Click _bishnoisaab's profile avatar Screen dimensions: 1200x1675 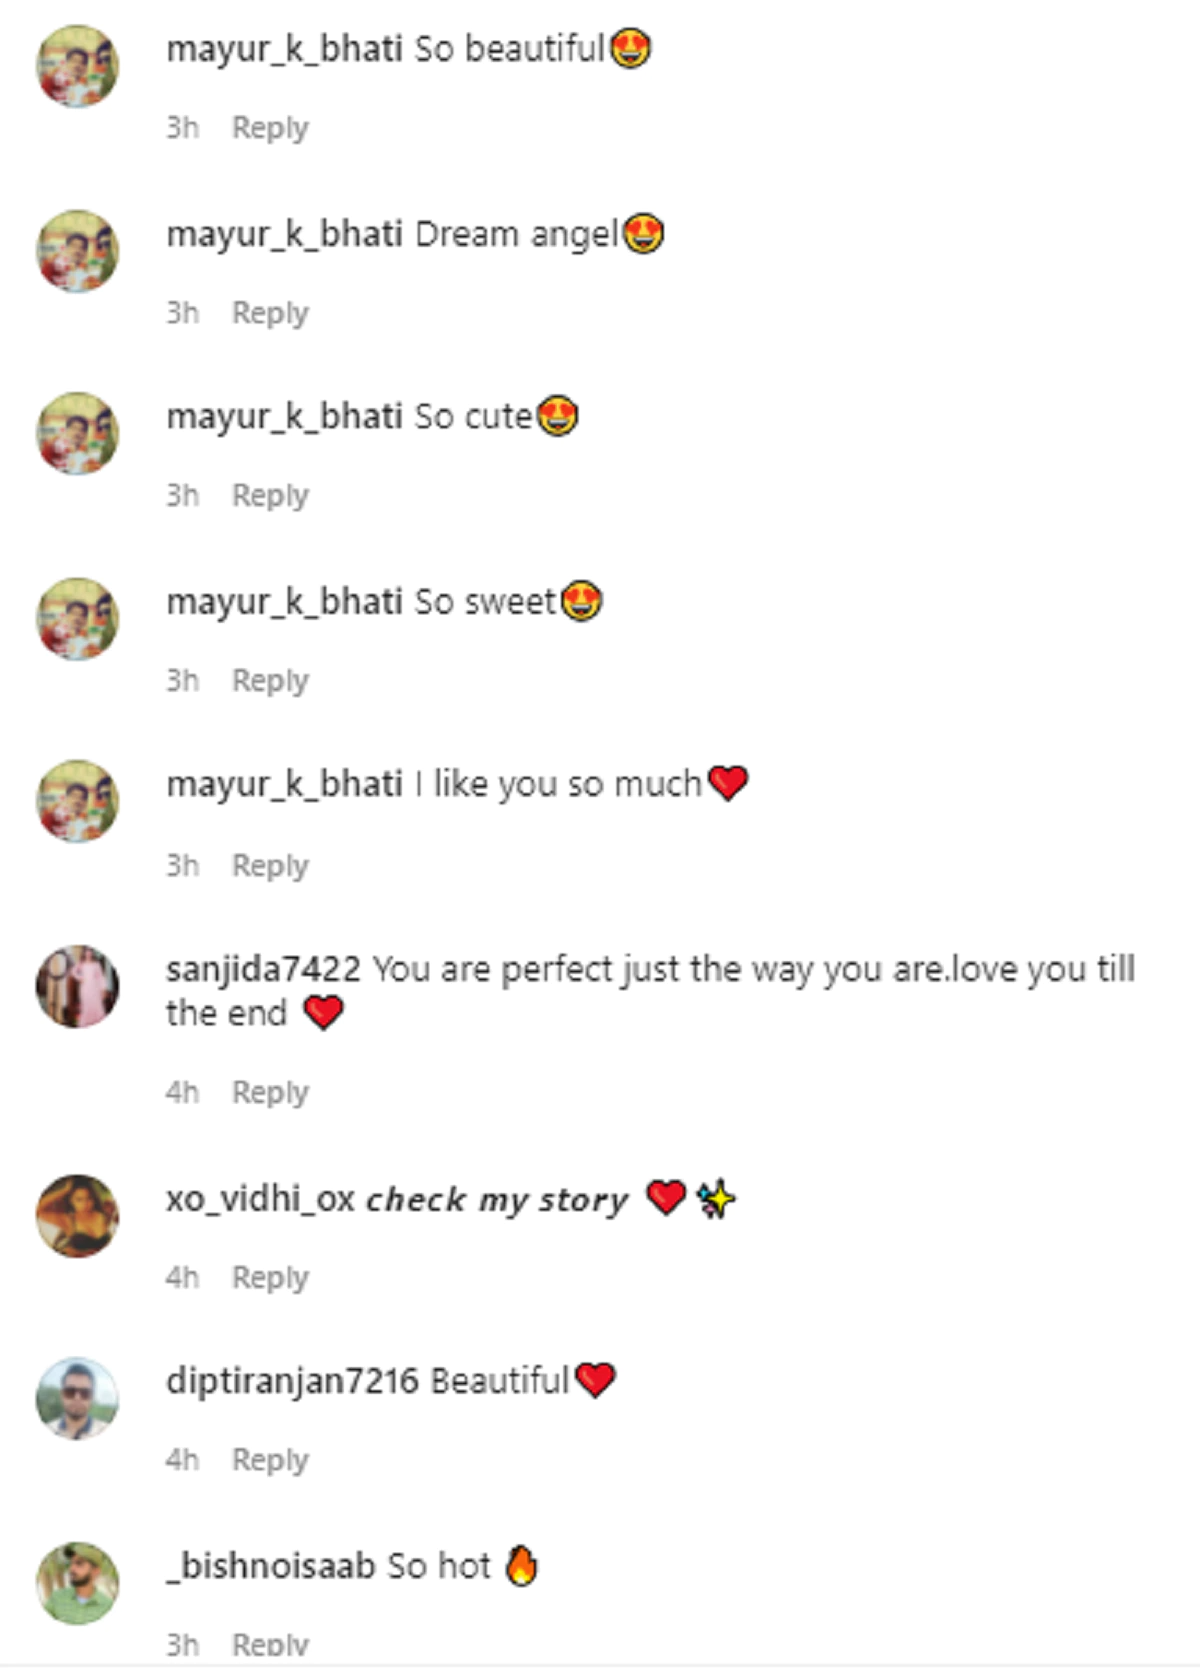tap(77, 1582)
